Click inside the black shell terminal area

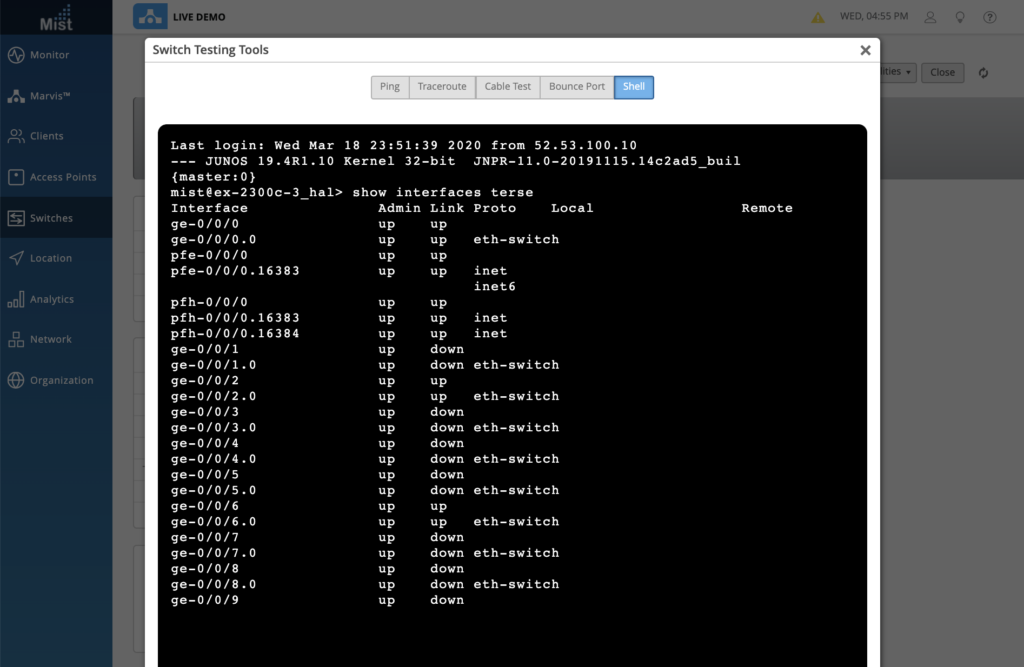click(510, 400)
